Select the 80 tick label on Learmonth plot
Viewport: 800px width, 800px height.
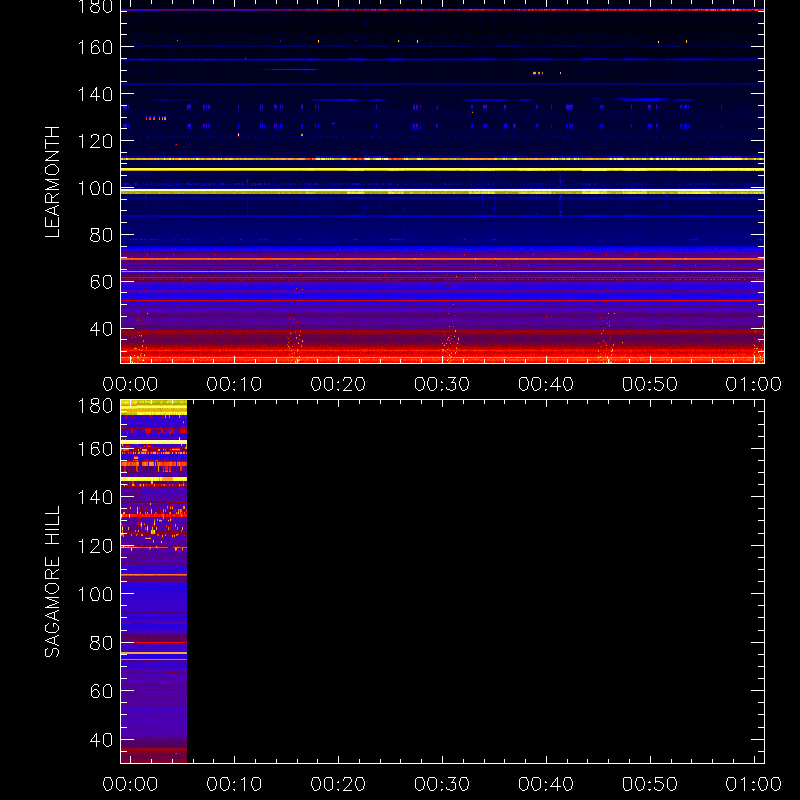101,235
